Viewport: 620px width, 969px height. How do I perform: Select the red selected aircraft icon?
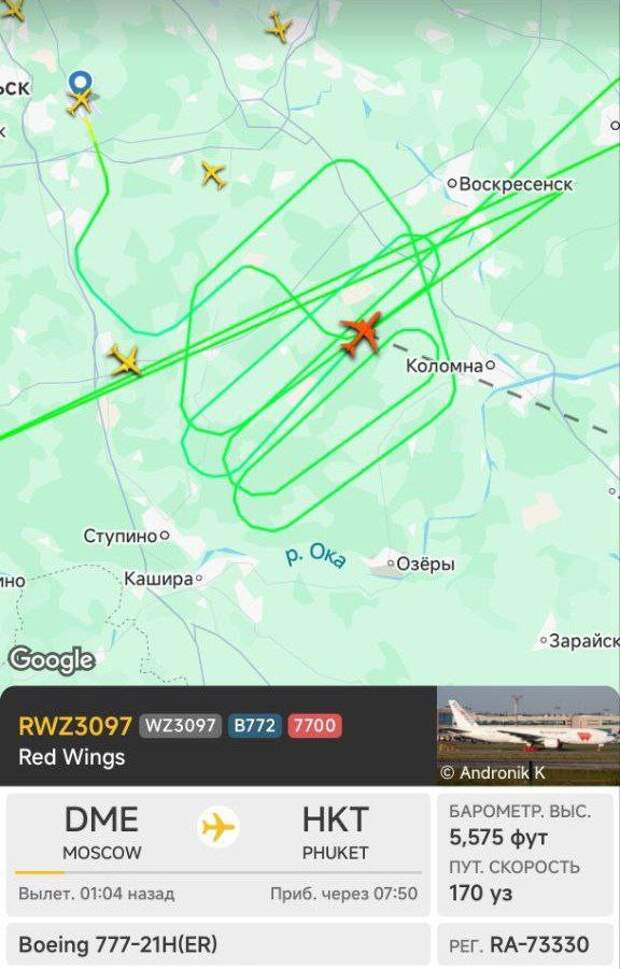362,333
